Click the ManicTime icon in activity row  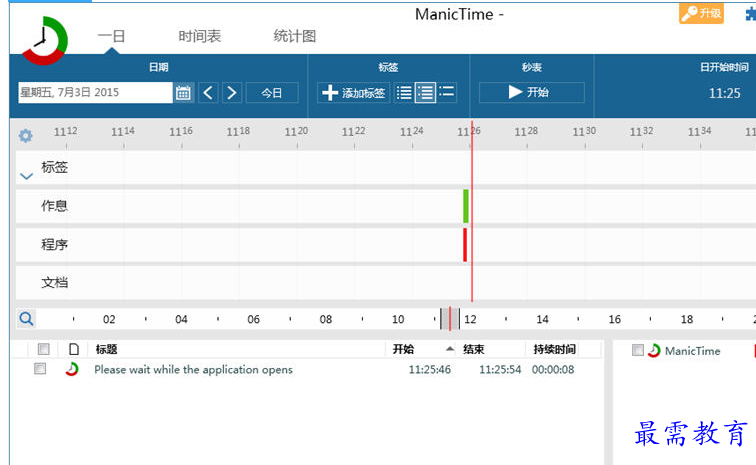[x=72, y=369]
